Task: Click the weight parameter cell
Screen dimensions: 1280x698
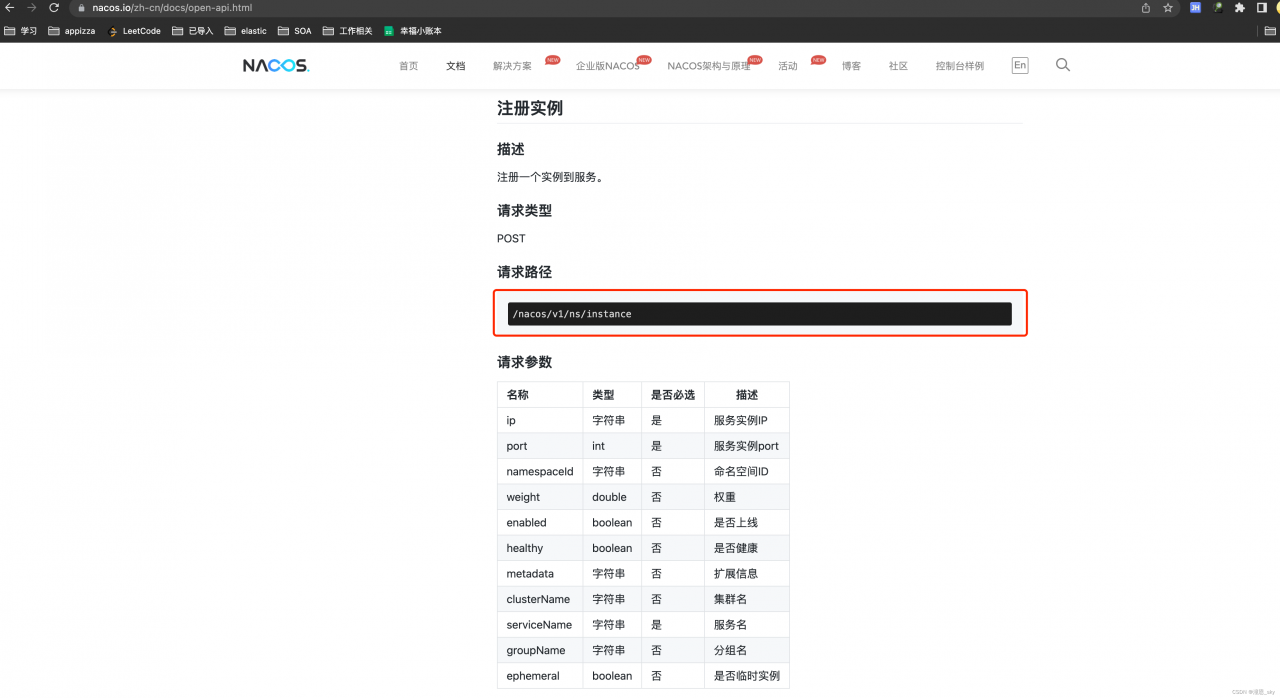Action: click(540, 497)
